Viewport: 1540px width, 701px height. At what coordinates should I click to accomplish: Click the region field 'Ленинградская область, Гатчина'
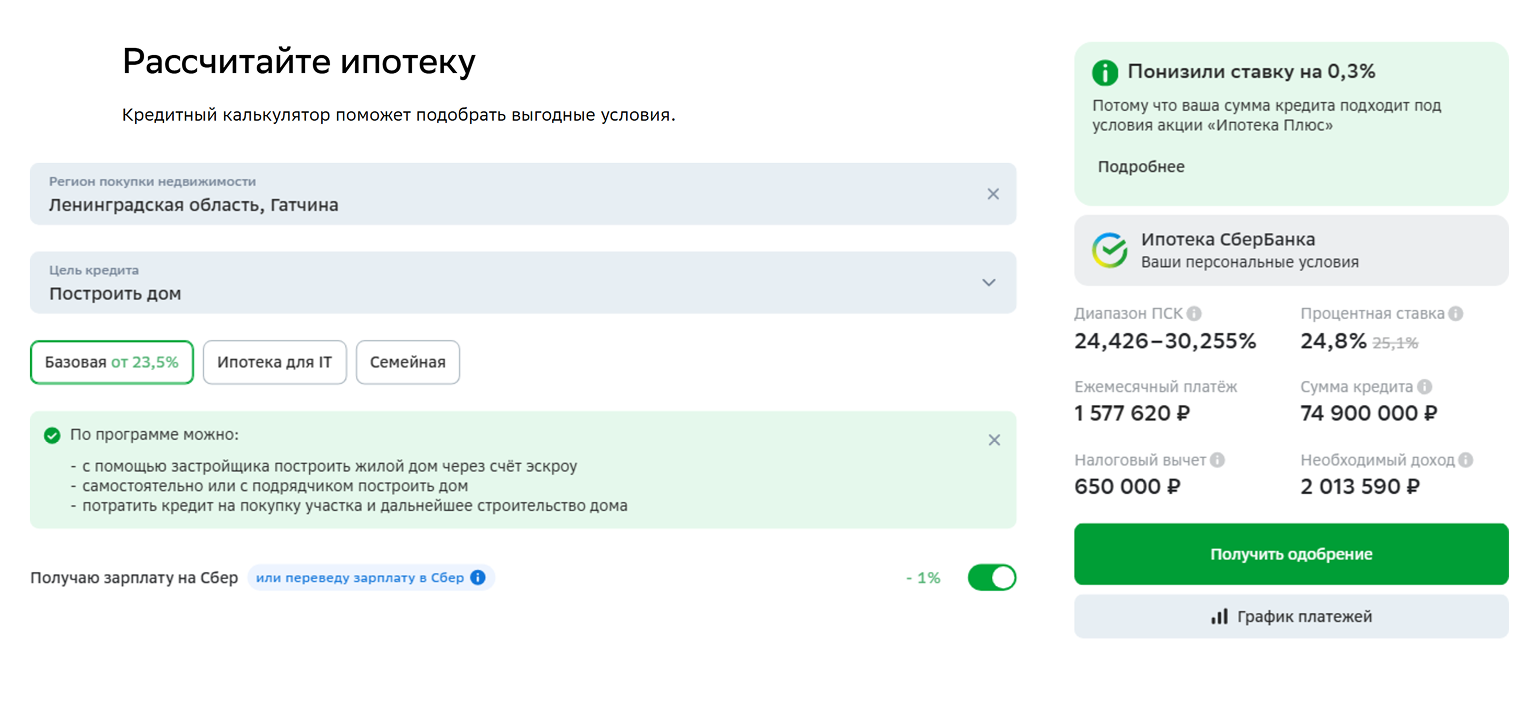pyautogui.click(x=523, y=194)
